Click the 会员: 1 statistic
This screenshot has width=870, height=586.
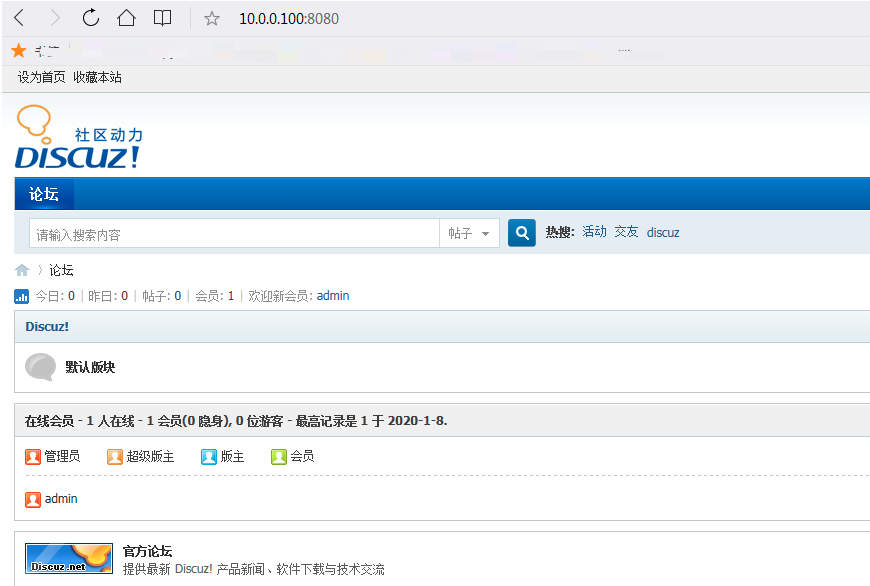(215, 296)
